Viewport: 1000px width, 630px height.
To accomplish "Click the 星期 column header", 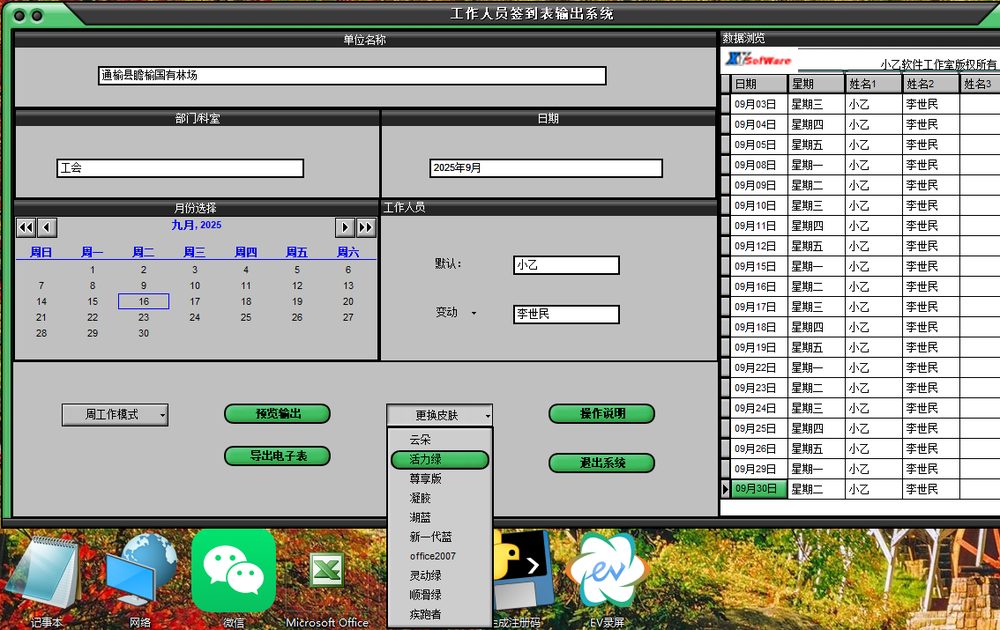I will pyautogui.click(x=816, y=84).
